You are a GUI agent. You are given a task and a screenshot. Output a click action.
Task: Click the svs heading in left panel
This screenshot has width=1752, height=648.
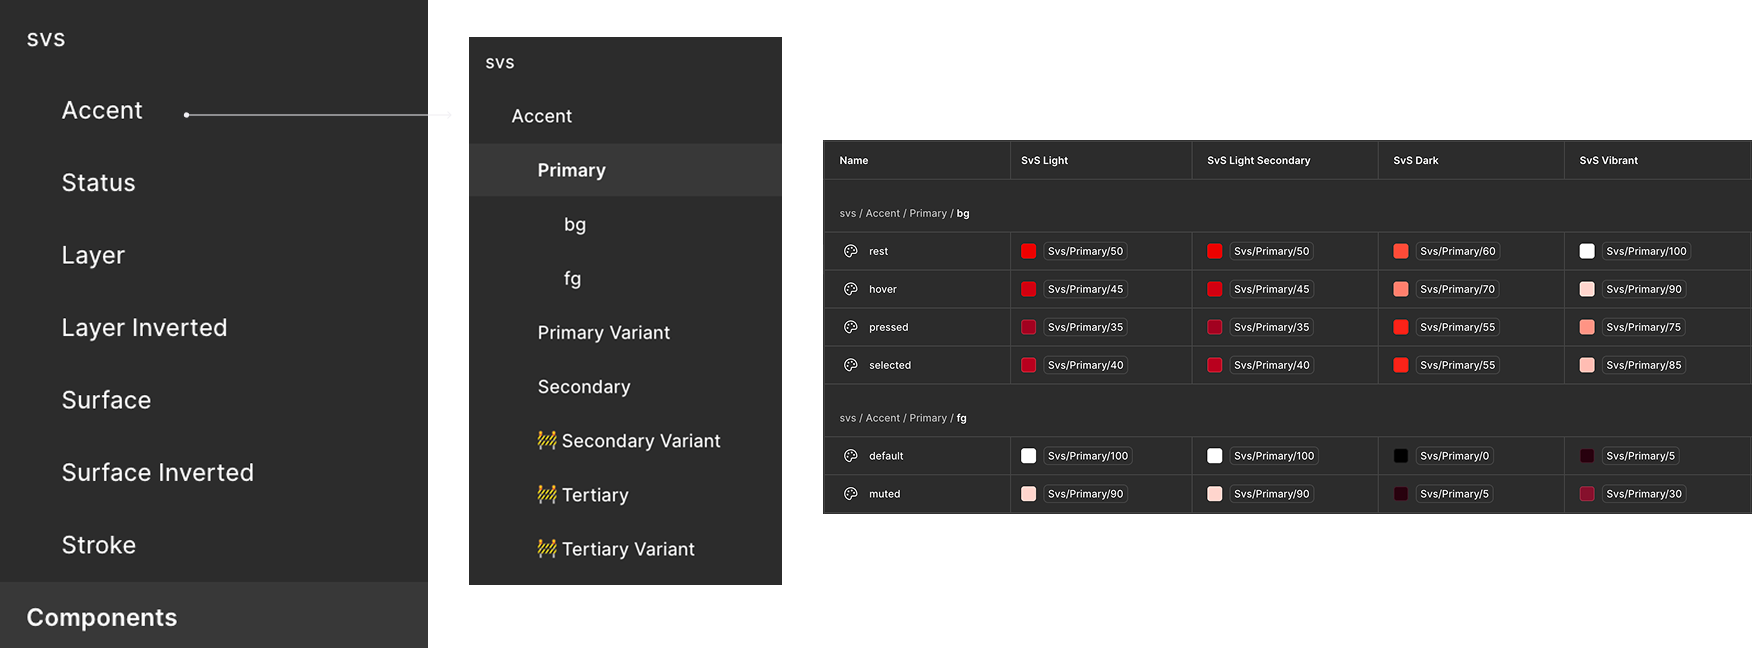pos(46,39)
